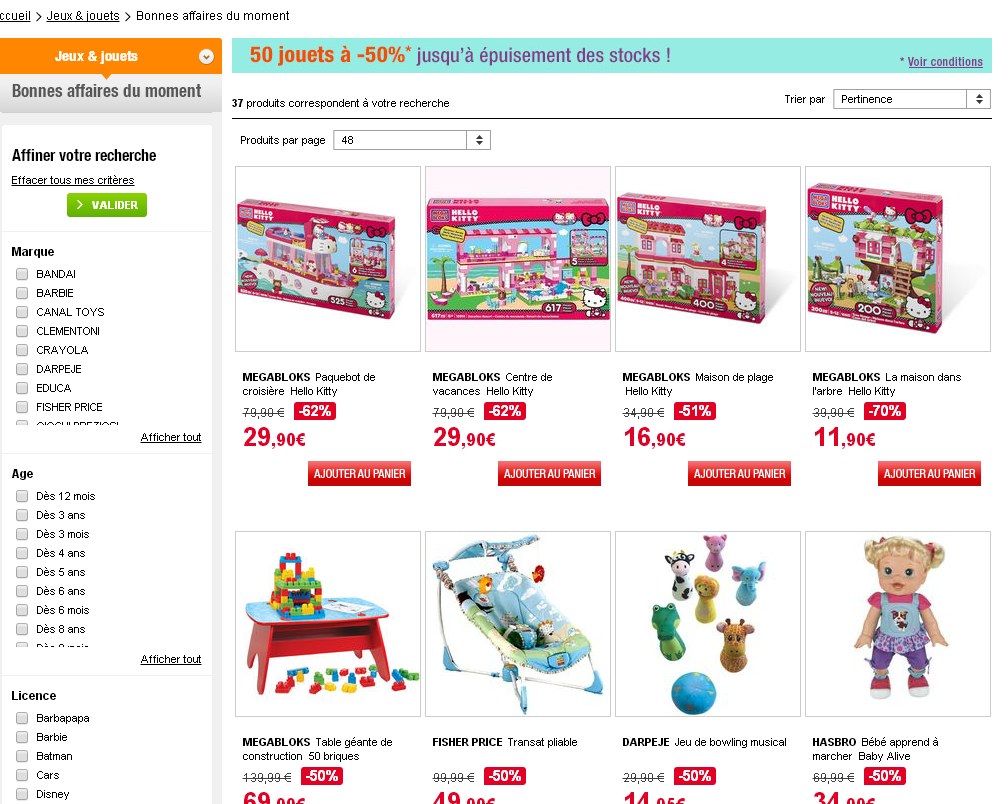Select the Batman licence checkbox
Viewport: 1008px width, 804px height.
tap(22, 756)
